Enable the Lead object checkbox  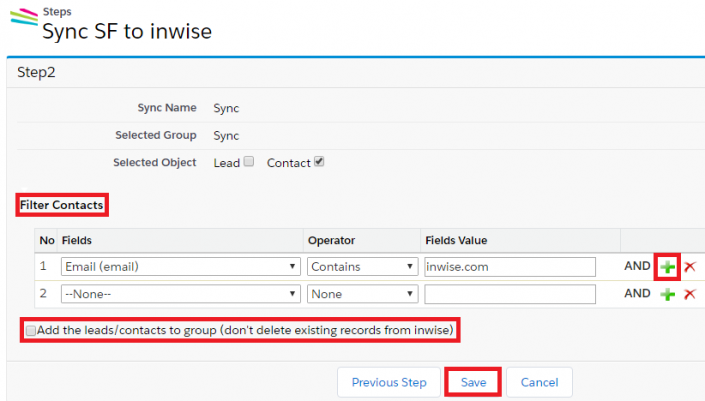(x=249, y=162)
